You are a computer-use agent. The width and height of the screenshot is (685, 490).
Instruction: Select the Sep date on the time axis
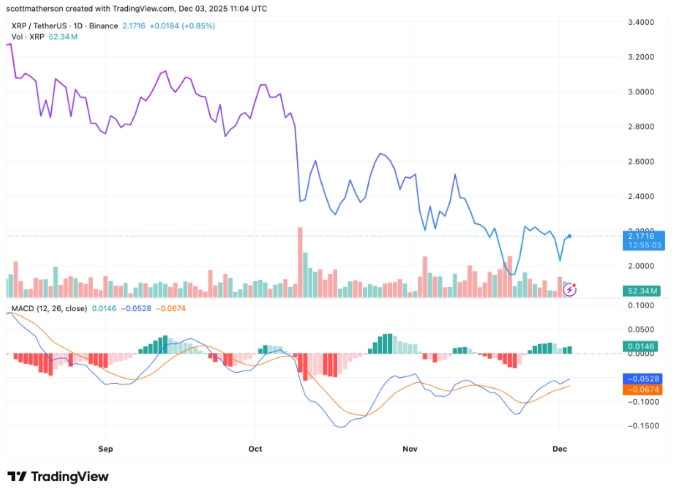[108, 449]
